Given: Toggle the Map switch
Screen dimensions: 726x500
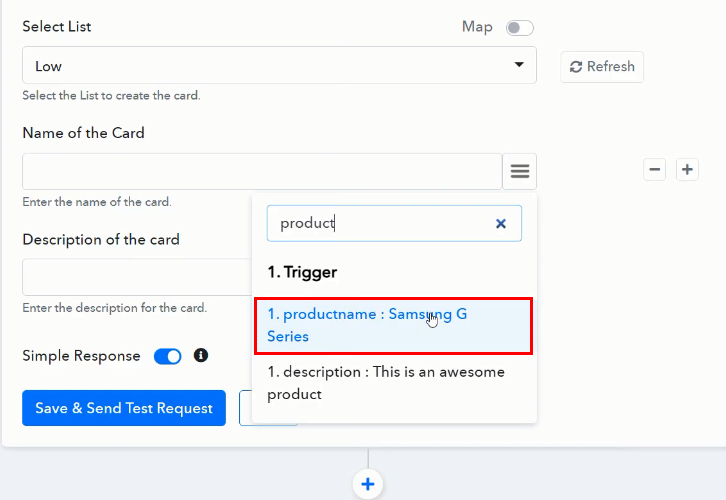Looking at the screenshot, I should coord(519,28).
